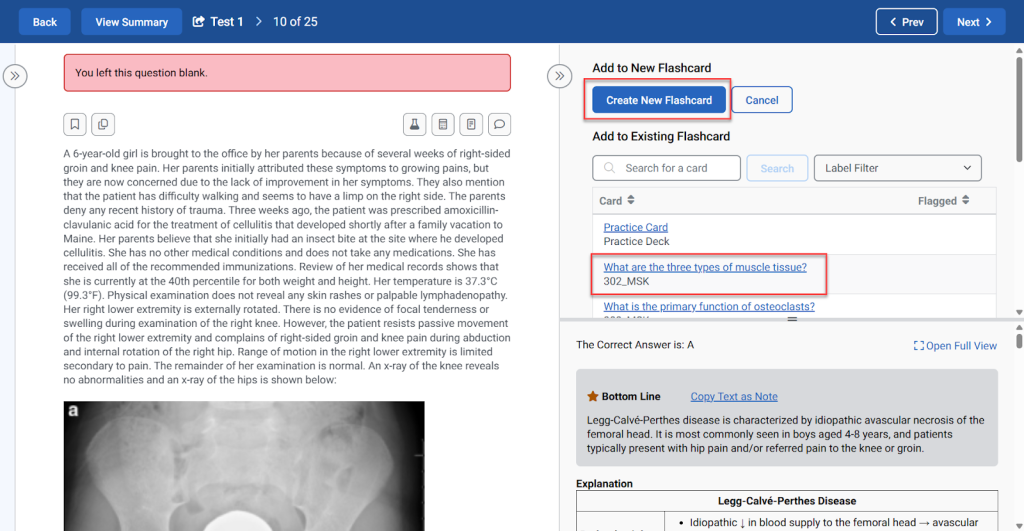Collapse the flashcard panel with double-chevron icon

tap(560, 75)
